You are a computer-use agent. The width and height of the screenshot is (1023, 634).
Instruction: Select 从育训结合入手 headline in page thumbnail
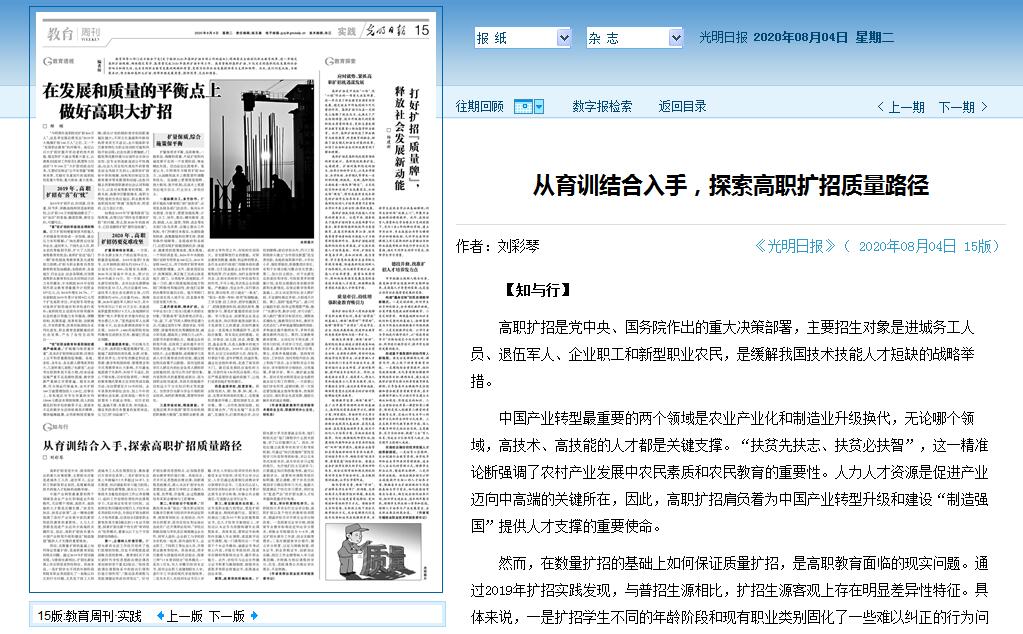[x=142, y=445]
